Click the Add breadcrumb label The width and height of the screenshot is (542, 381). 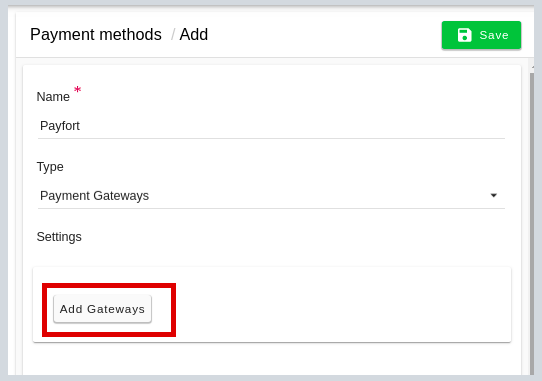pos(194,35)
